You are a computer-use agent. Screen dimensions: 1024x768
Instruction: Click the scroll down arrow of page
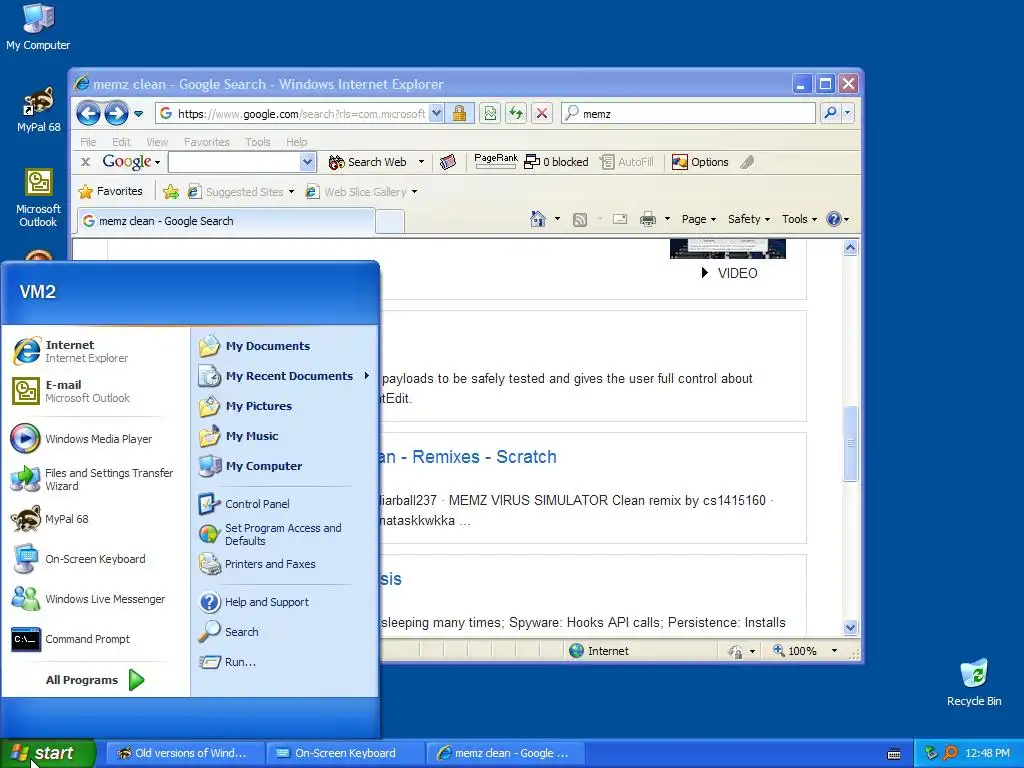coord(850,628)
